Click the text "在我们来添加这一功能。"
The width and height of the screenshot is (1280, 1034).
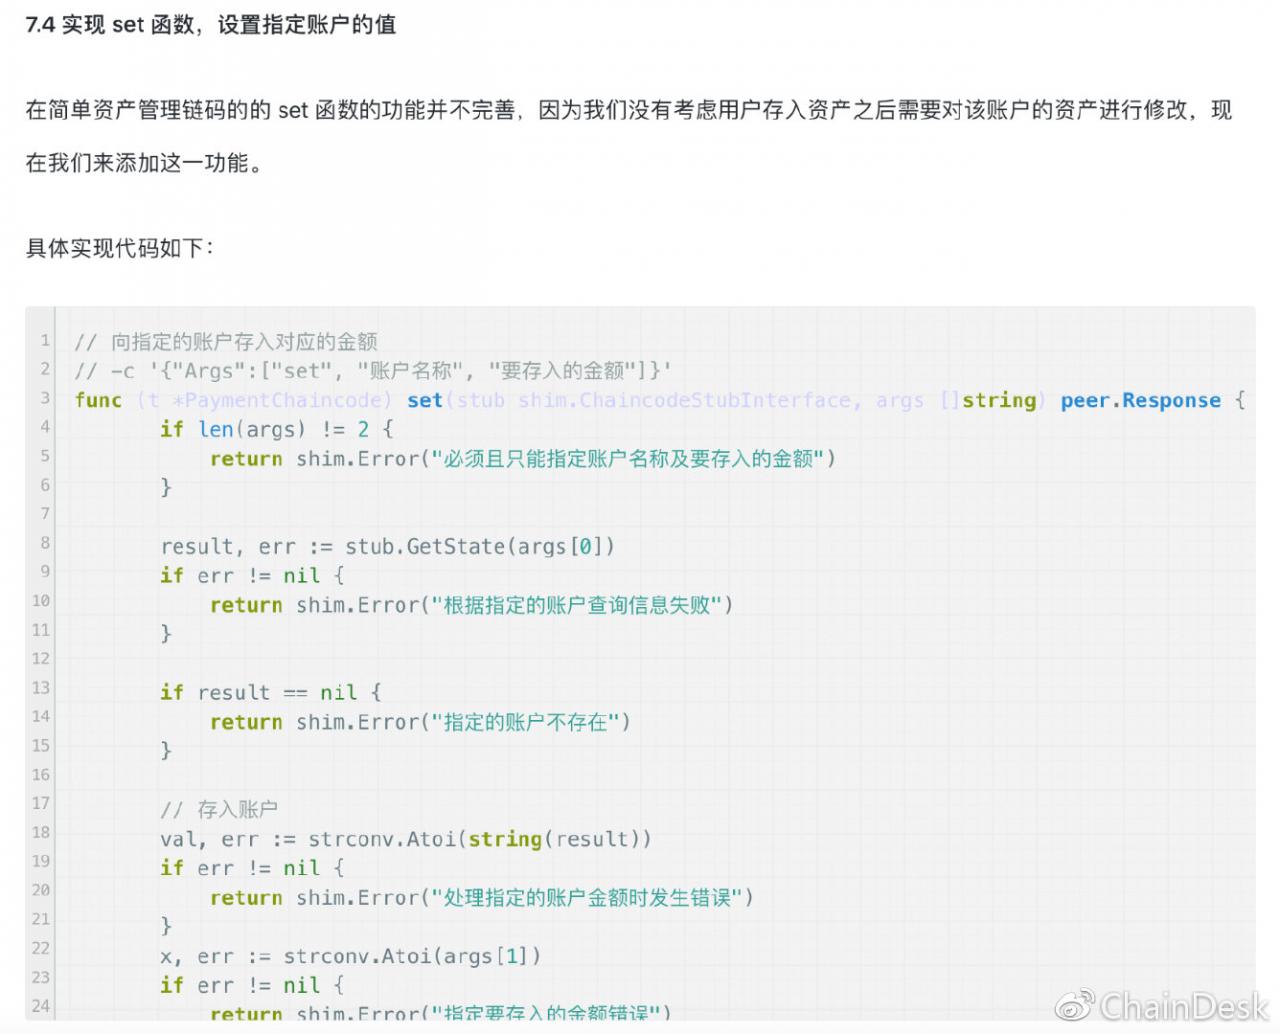pos(147,163)
